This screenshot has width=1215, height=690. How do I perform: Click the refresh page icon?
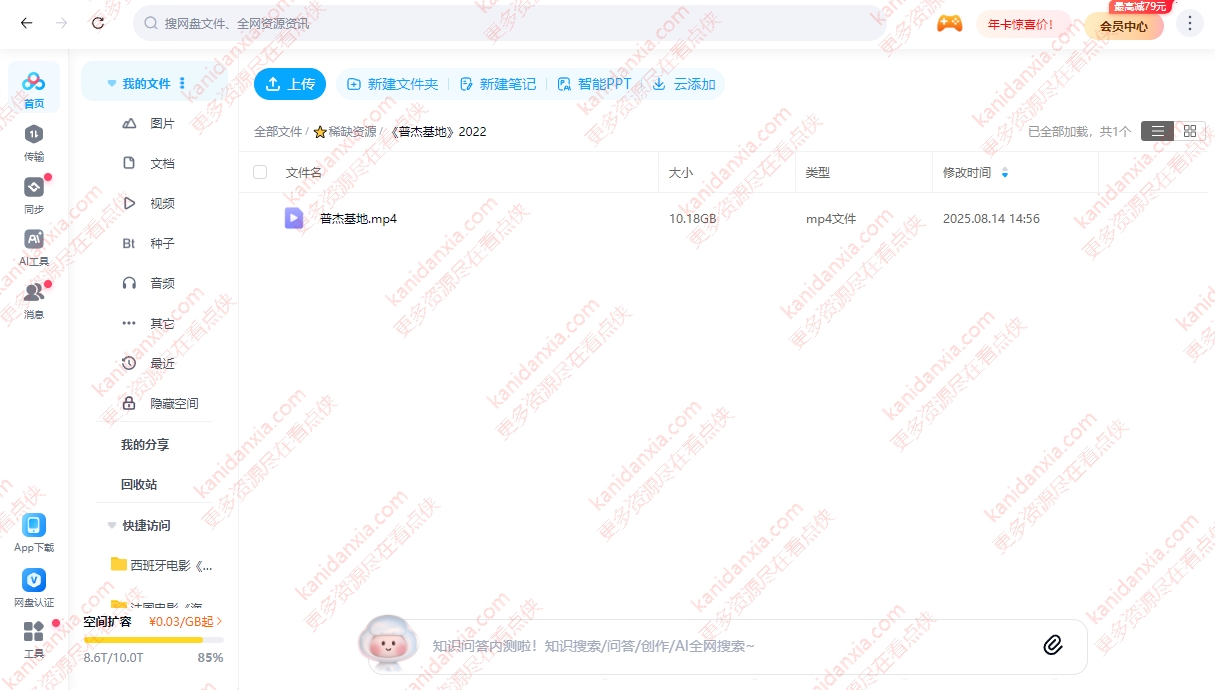[x=97, y=23]
